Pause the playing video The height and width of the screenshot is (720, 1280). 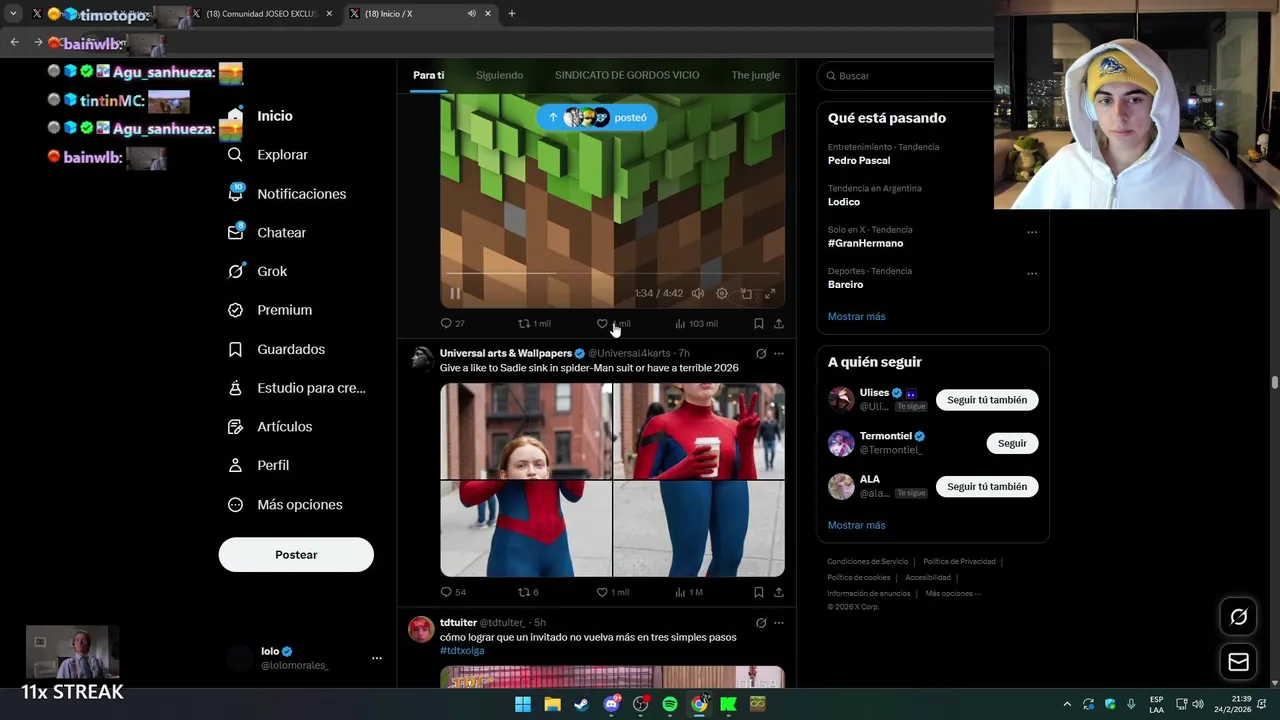pos(455,294)
